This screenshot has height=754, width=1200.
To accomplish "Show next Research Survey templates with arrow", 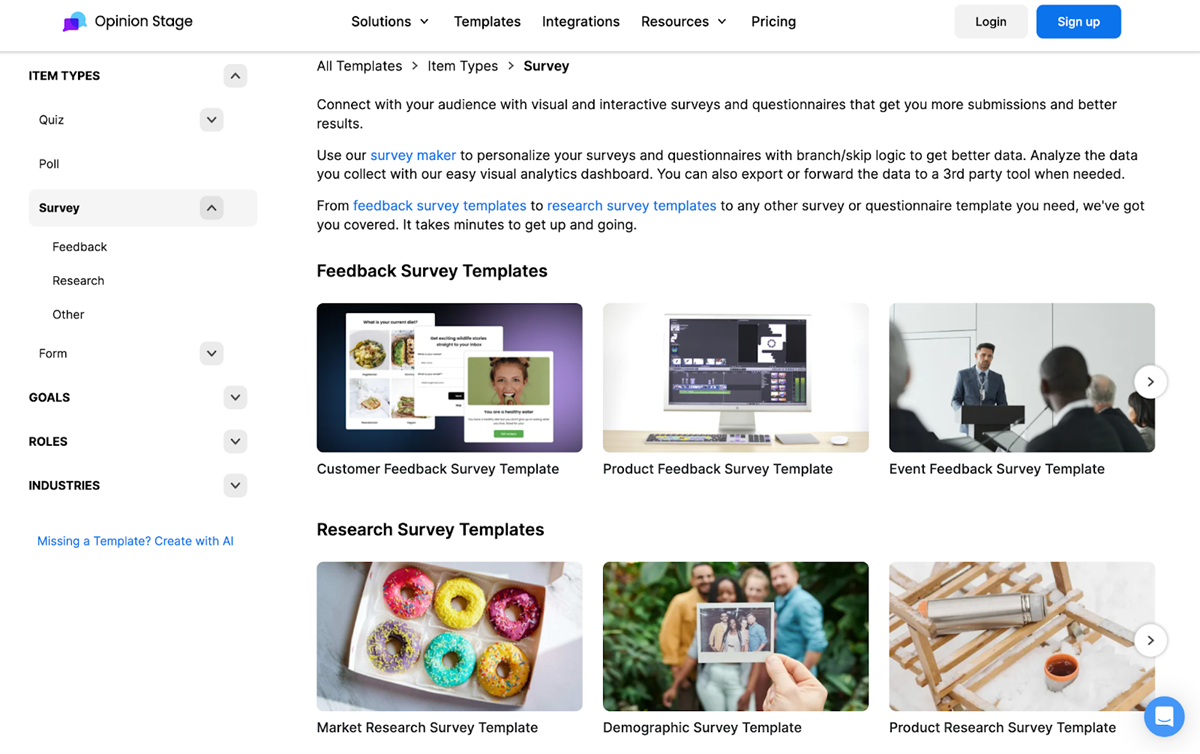I will tap(1151, 640).
